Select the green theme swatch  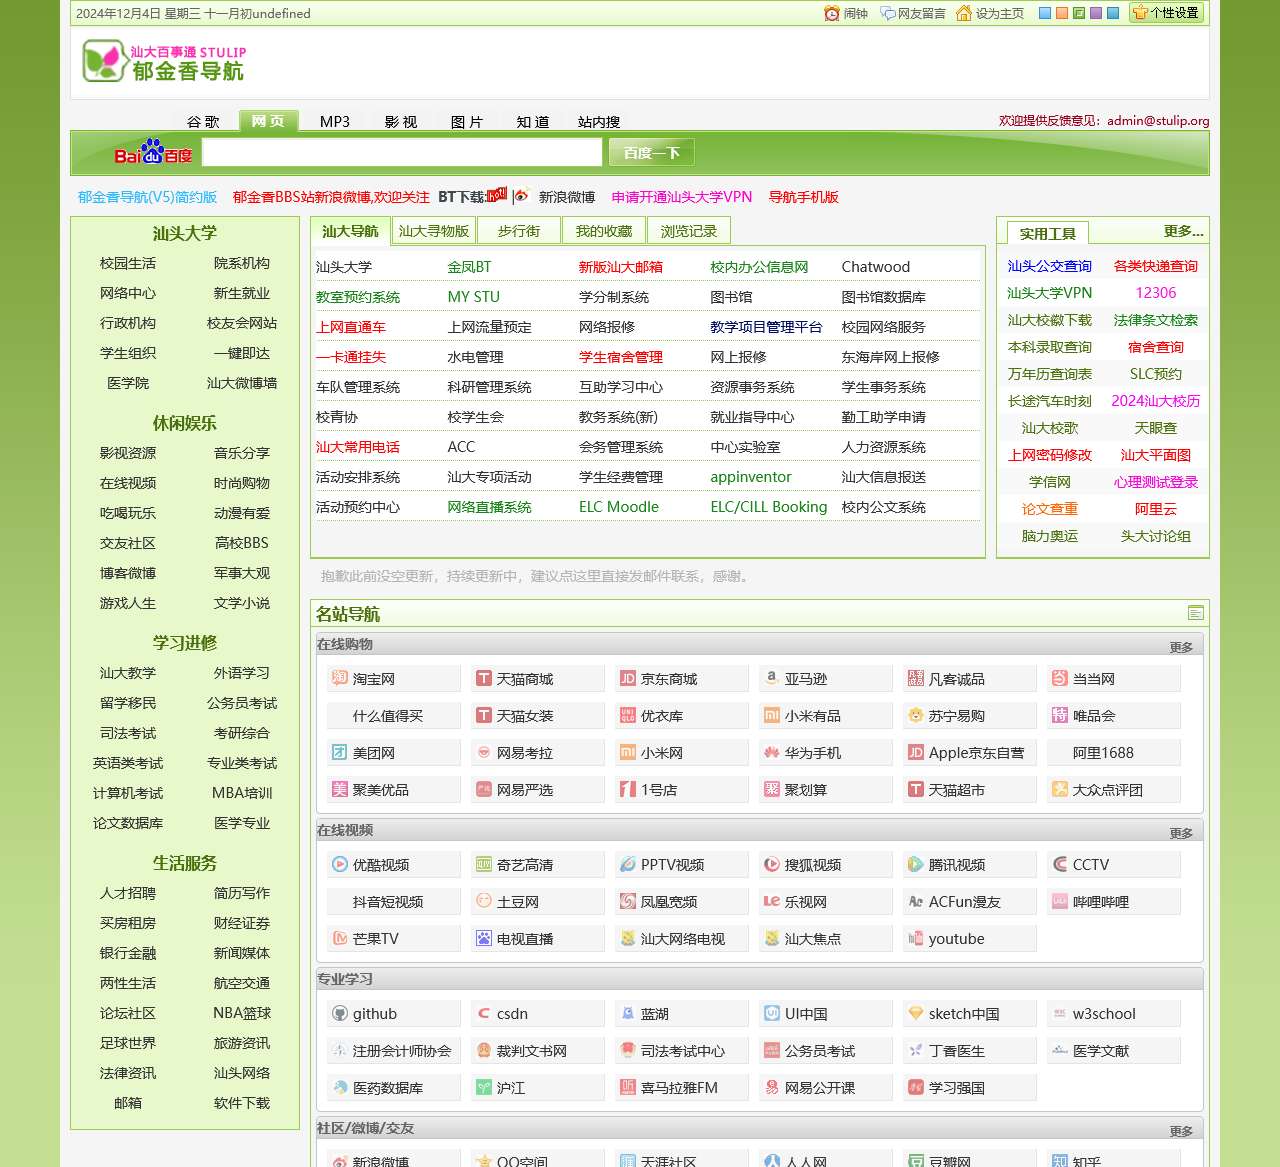1079,13
